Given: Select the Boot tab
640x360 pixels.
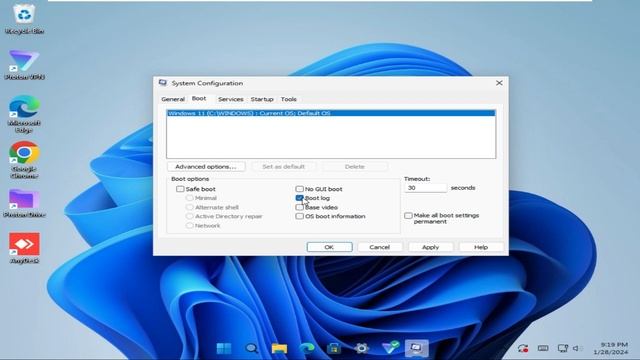Looking at the screenshot, I should coord(199,98).
